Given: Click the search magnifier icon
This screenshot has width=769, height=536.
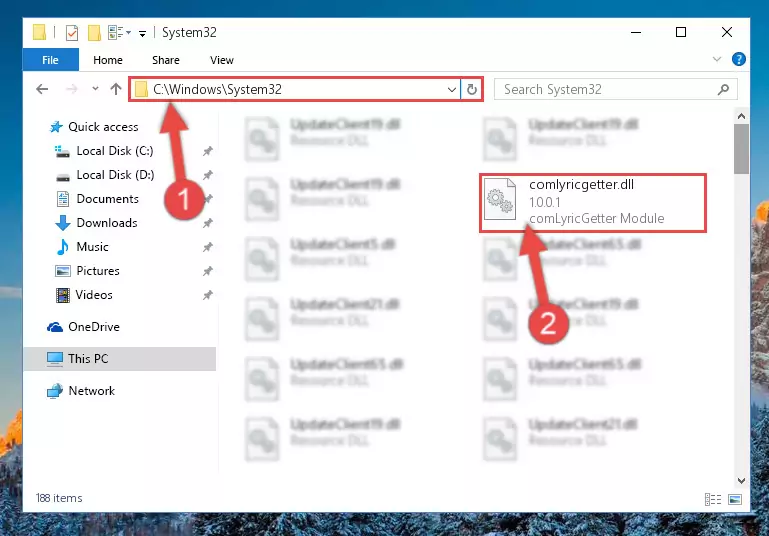Looking at the screenshot, I should click(x=723, y=90).
